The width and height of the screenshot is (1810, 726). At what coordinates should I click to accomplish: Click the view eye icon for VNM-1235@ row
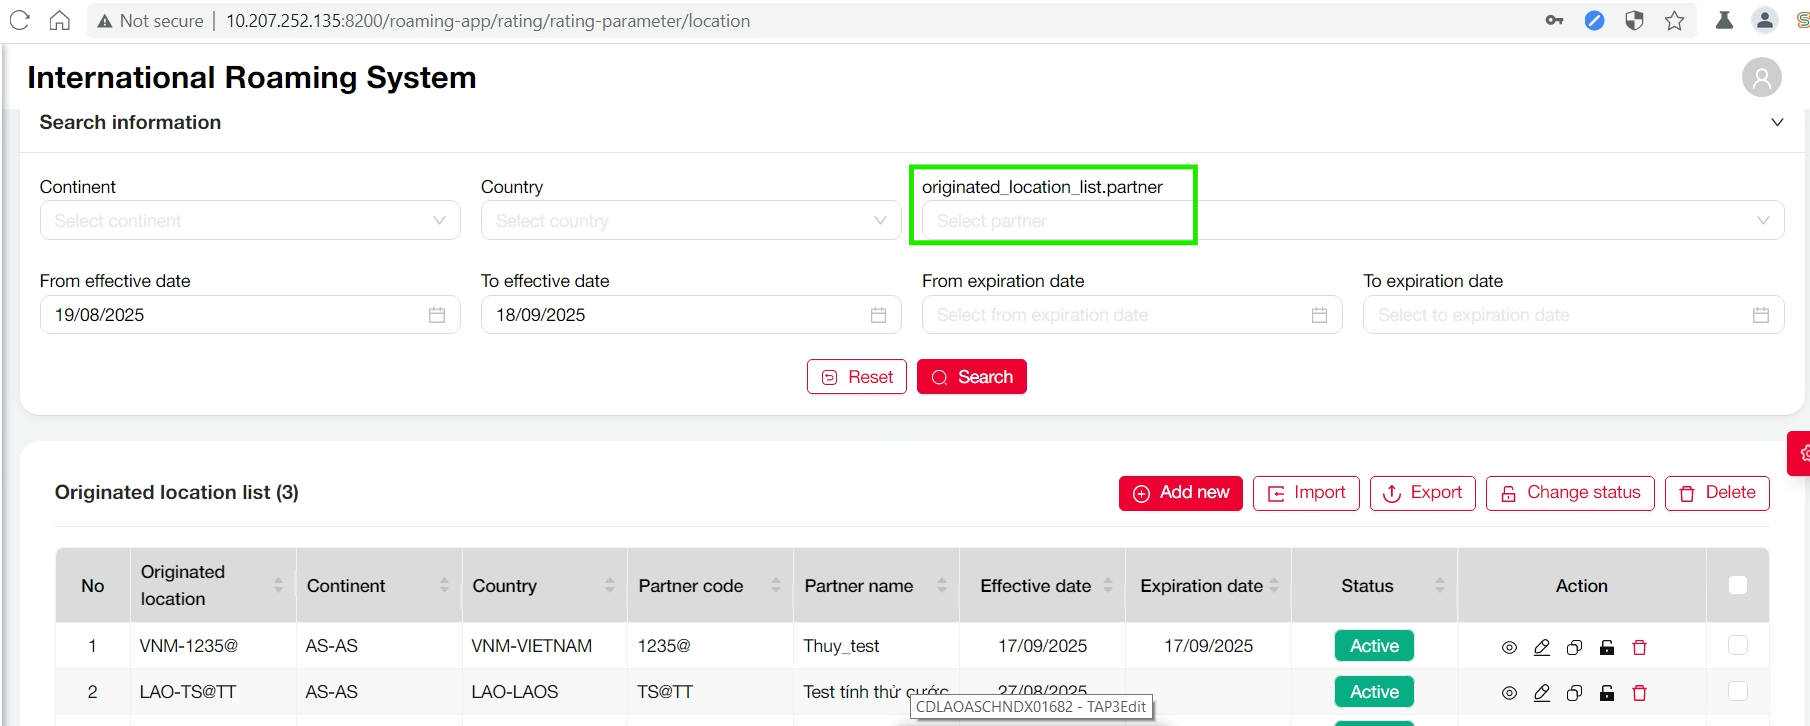coord(1509,648)
